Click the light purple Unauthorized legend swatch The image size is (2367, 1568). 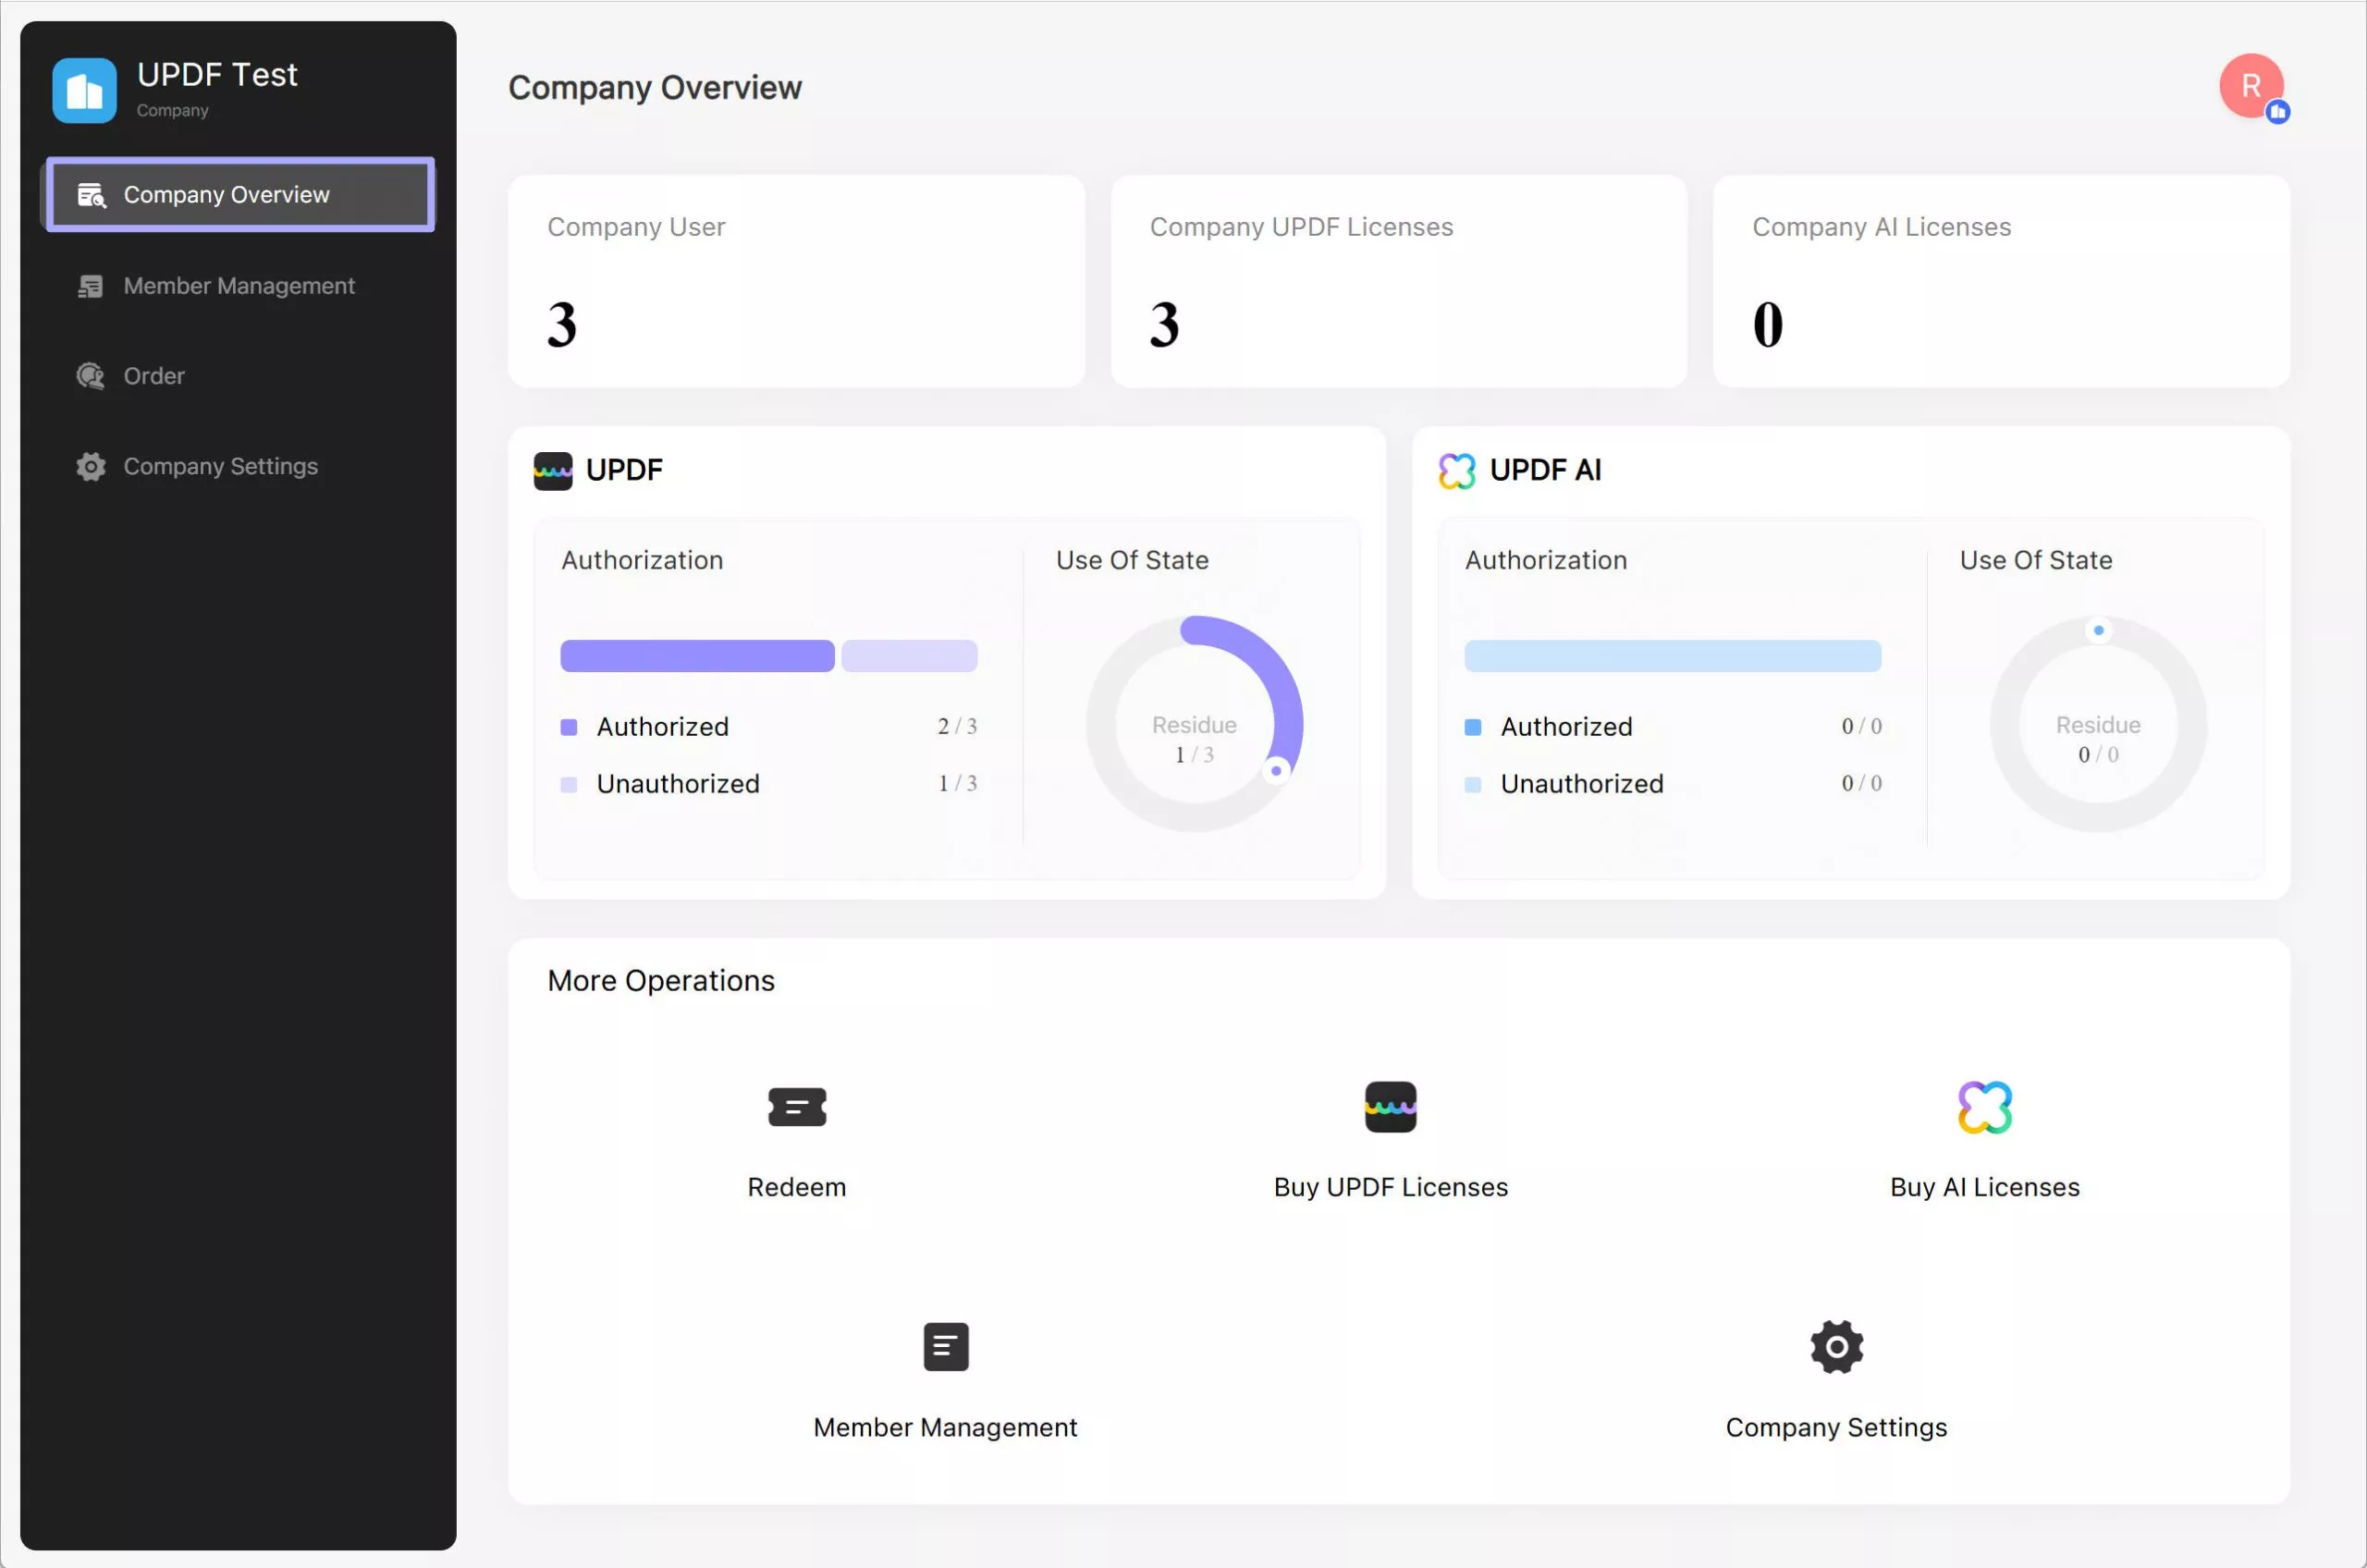[569, 785]
